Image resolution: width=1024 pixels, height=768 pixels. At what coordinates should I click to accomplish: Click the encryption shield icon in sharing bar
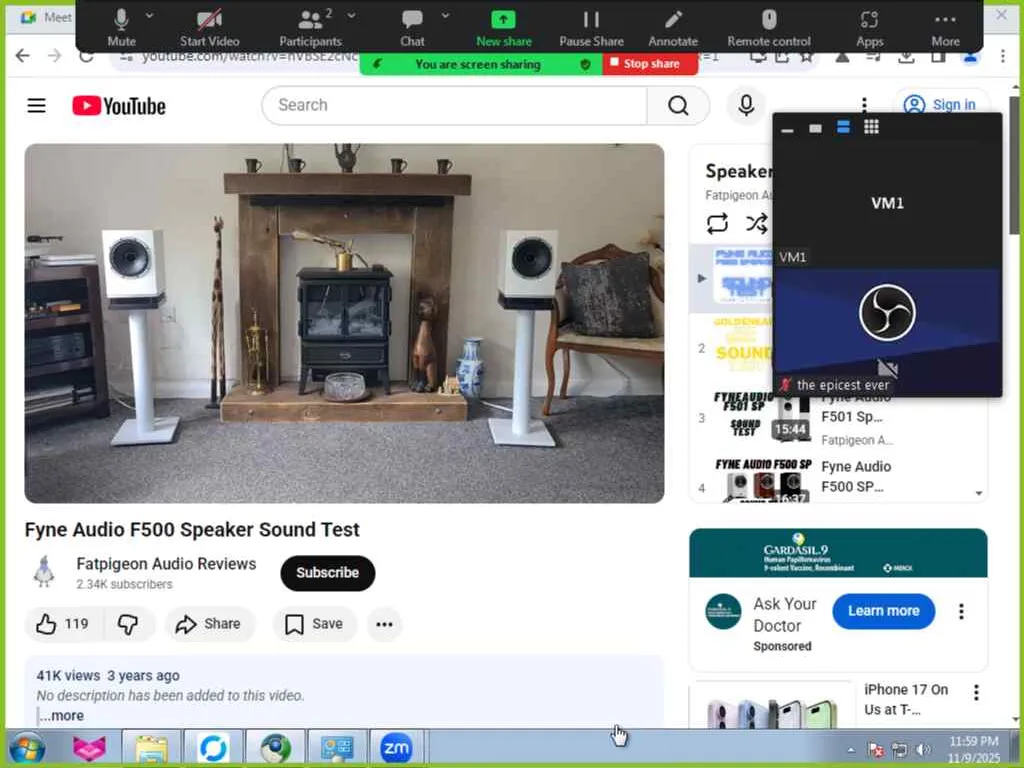(x=585, y=64)
